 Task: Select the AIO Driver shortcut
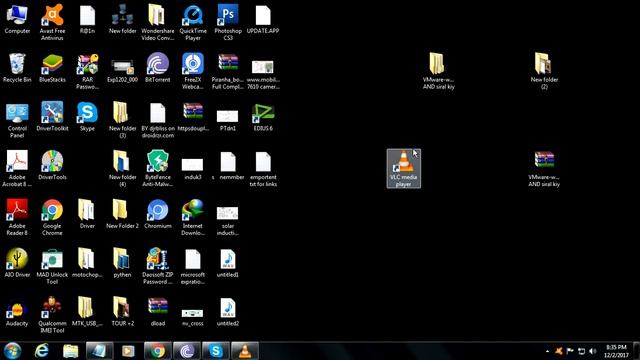click(x=17, y=262)
